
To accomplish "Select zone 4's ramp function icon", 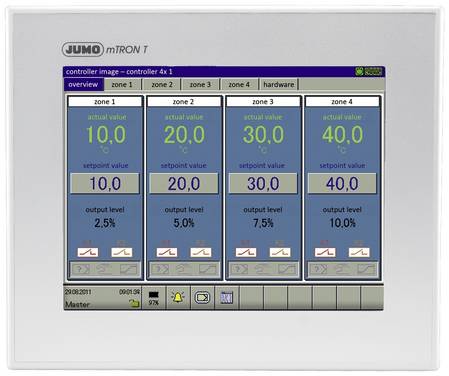I will (x=366, y=269).
